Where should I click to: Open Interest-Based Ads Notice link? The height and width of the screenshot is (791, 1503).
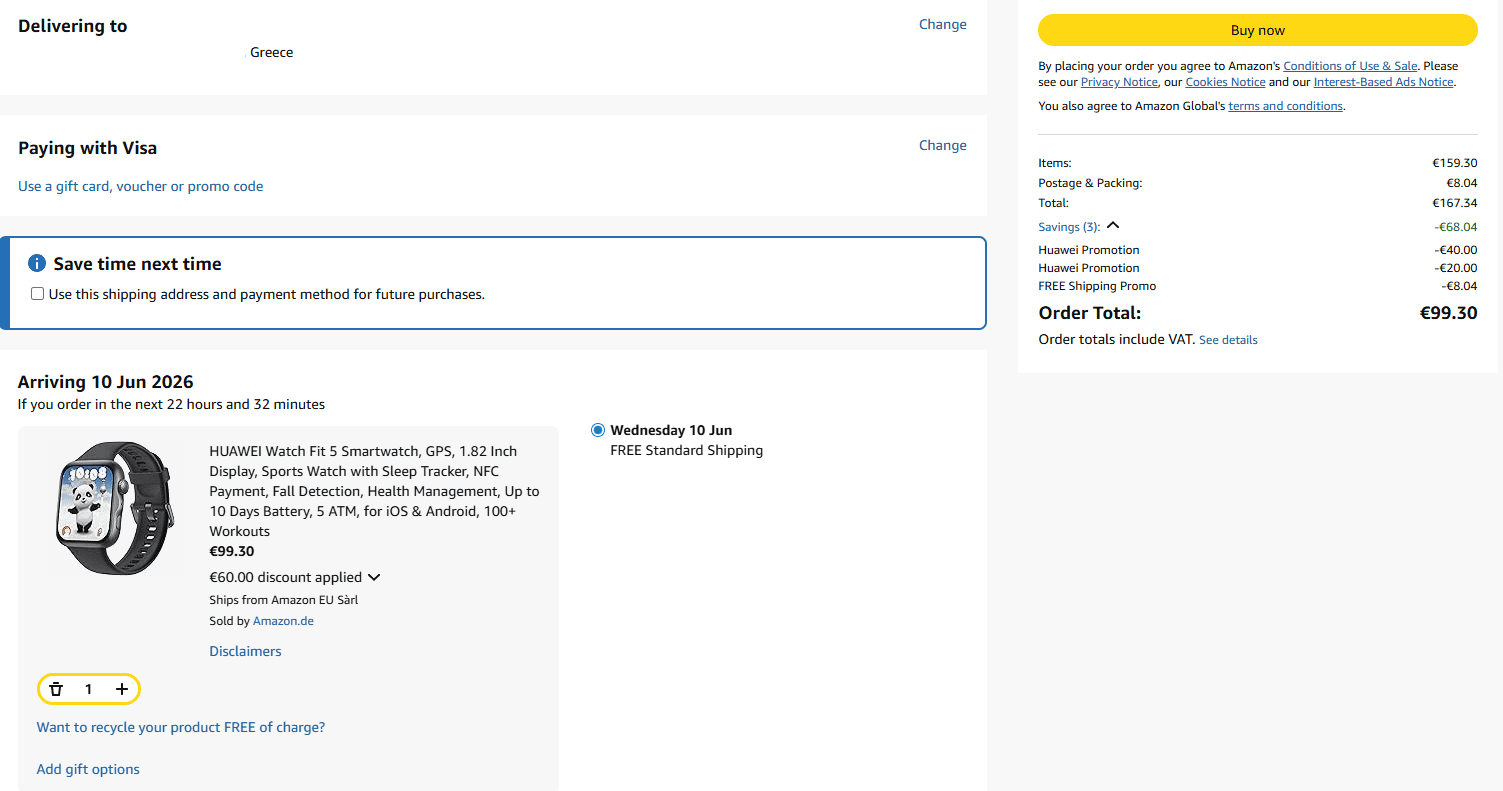coord(1384,82)
